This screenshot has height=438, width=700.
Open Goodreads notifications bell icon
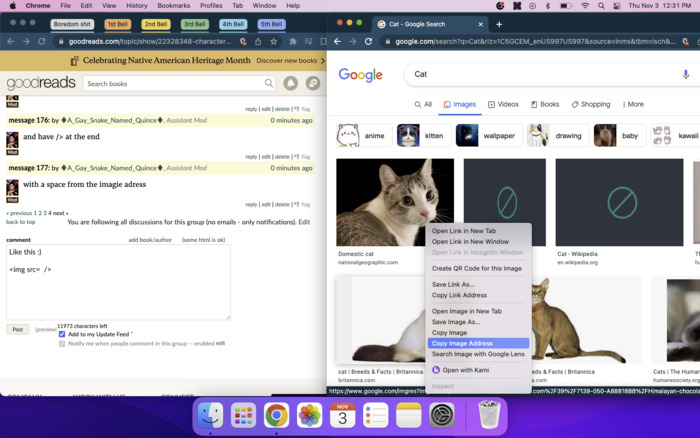[x=290, y=84]
